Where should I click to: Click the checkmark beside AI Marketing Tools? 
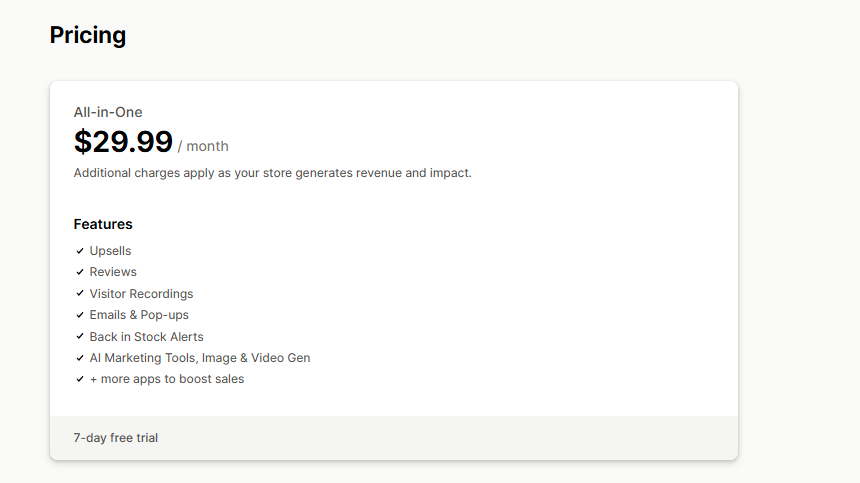pos(79,358)
